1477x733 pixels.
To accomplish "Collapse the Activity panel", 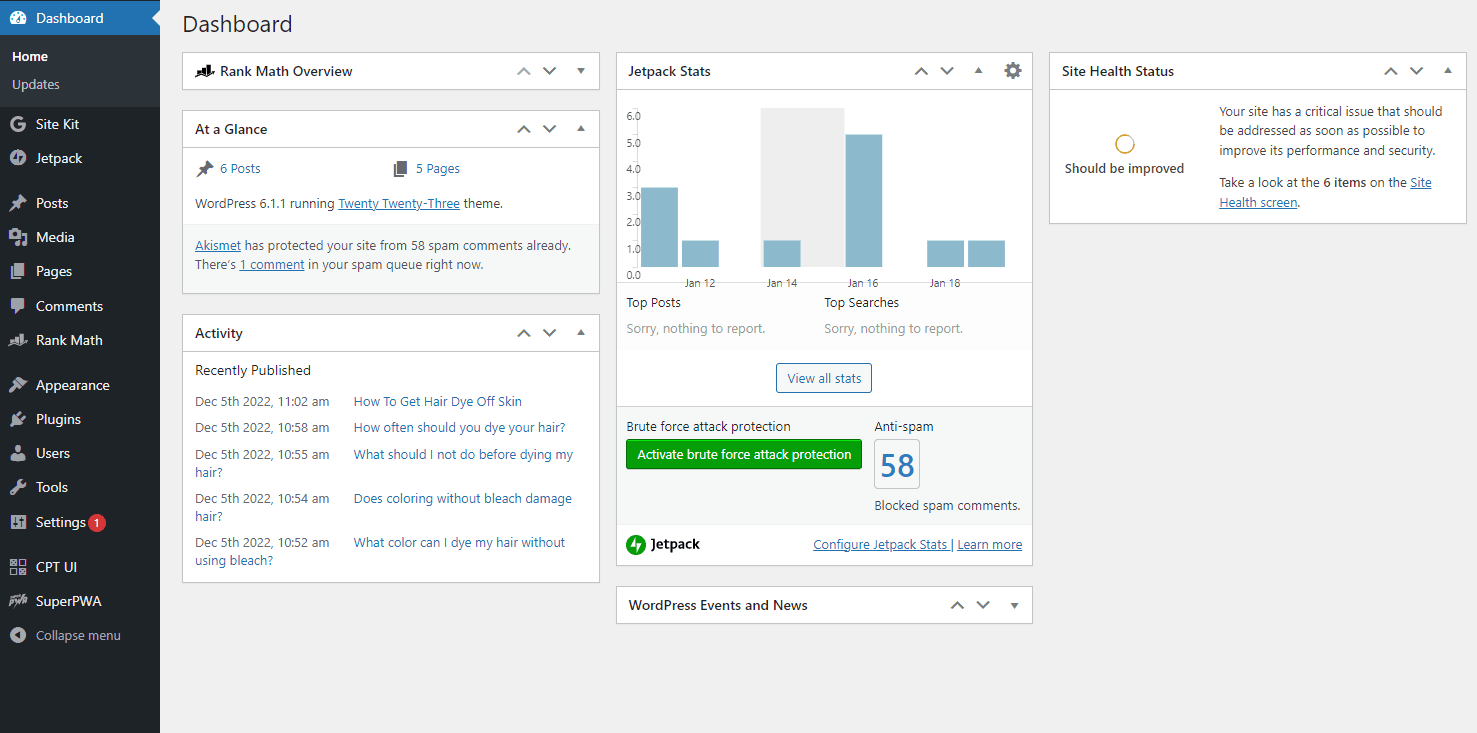I will 581,333.
